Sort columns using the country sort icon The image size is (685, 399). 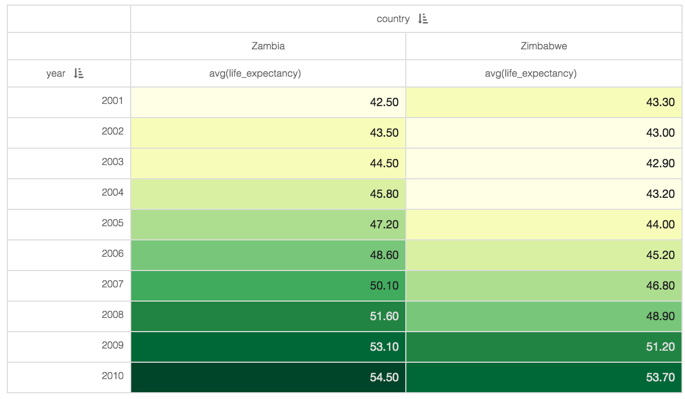[x=423, y=19]
